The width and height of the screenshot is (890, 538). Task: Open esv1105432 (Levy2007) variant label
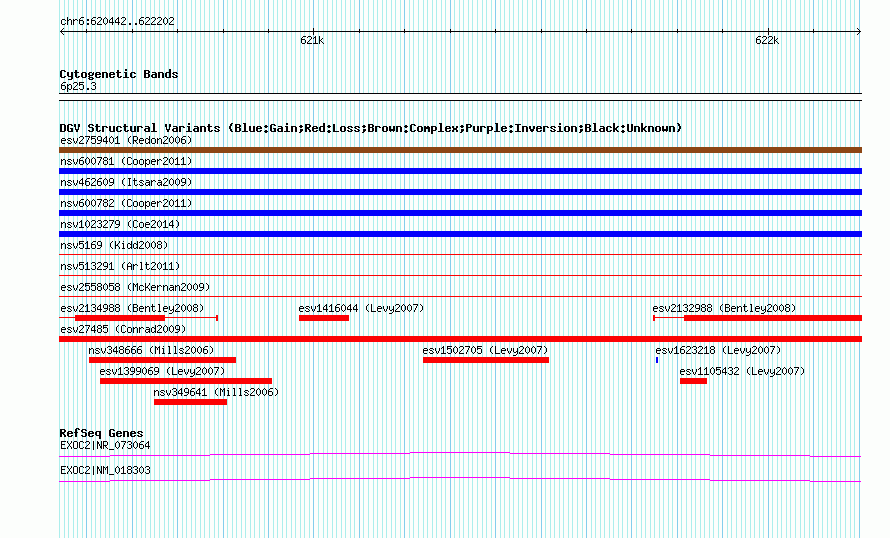coord(742,371)
